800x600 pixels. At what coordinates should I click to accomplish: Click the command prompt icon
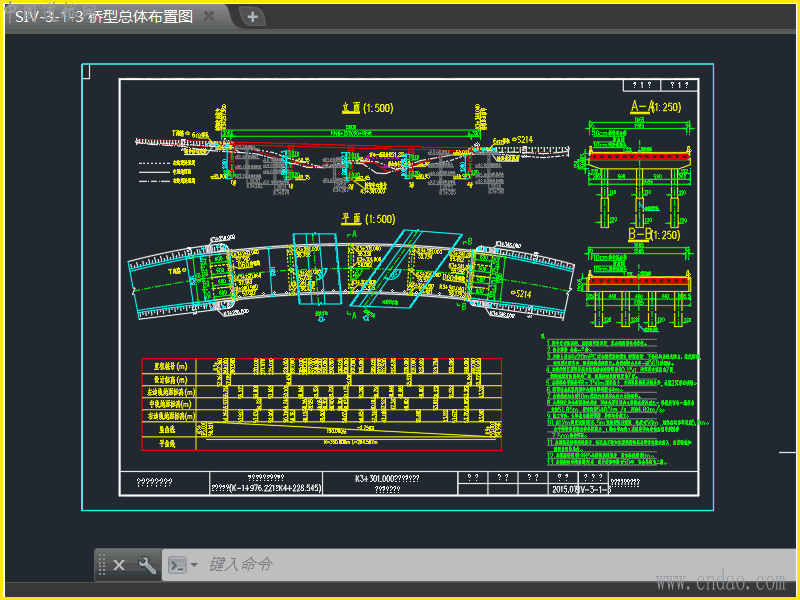click(177, 565)
